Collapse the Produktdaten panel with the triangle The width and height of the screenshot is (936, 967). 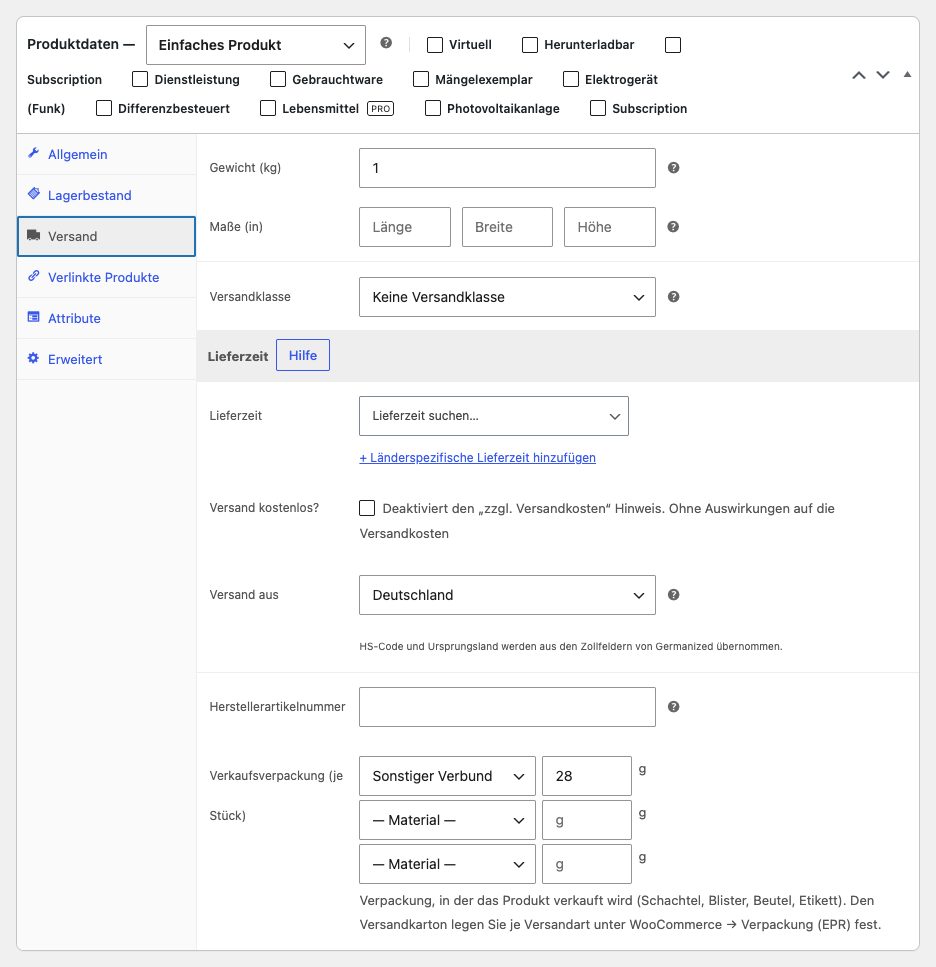(x=907, y=75)
